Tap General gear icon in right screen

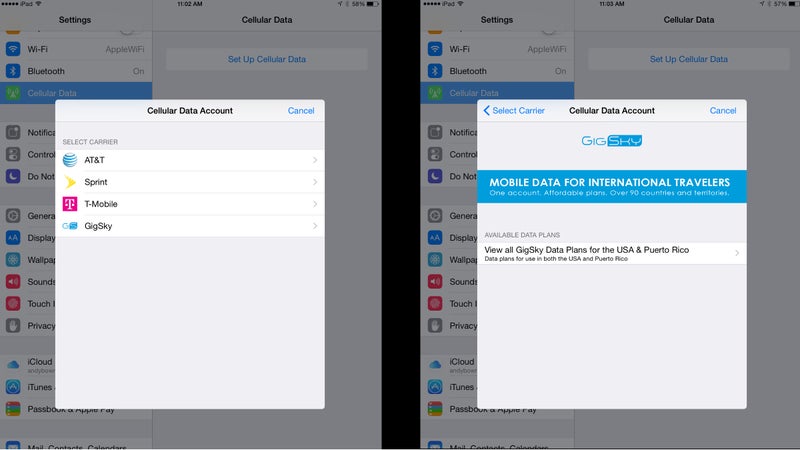tap(435, 216)
